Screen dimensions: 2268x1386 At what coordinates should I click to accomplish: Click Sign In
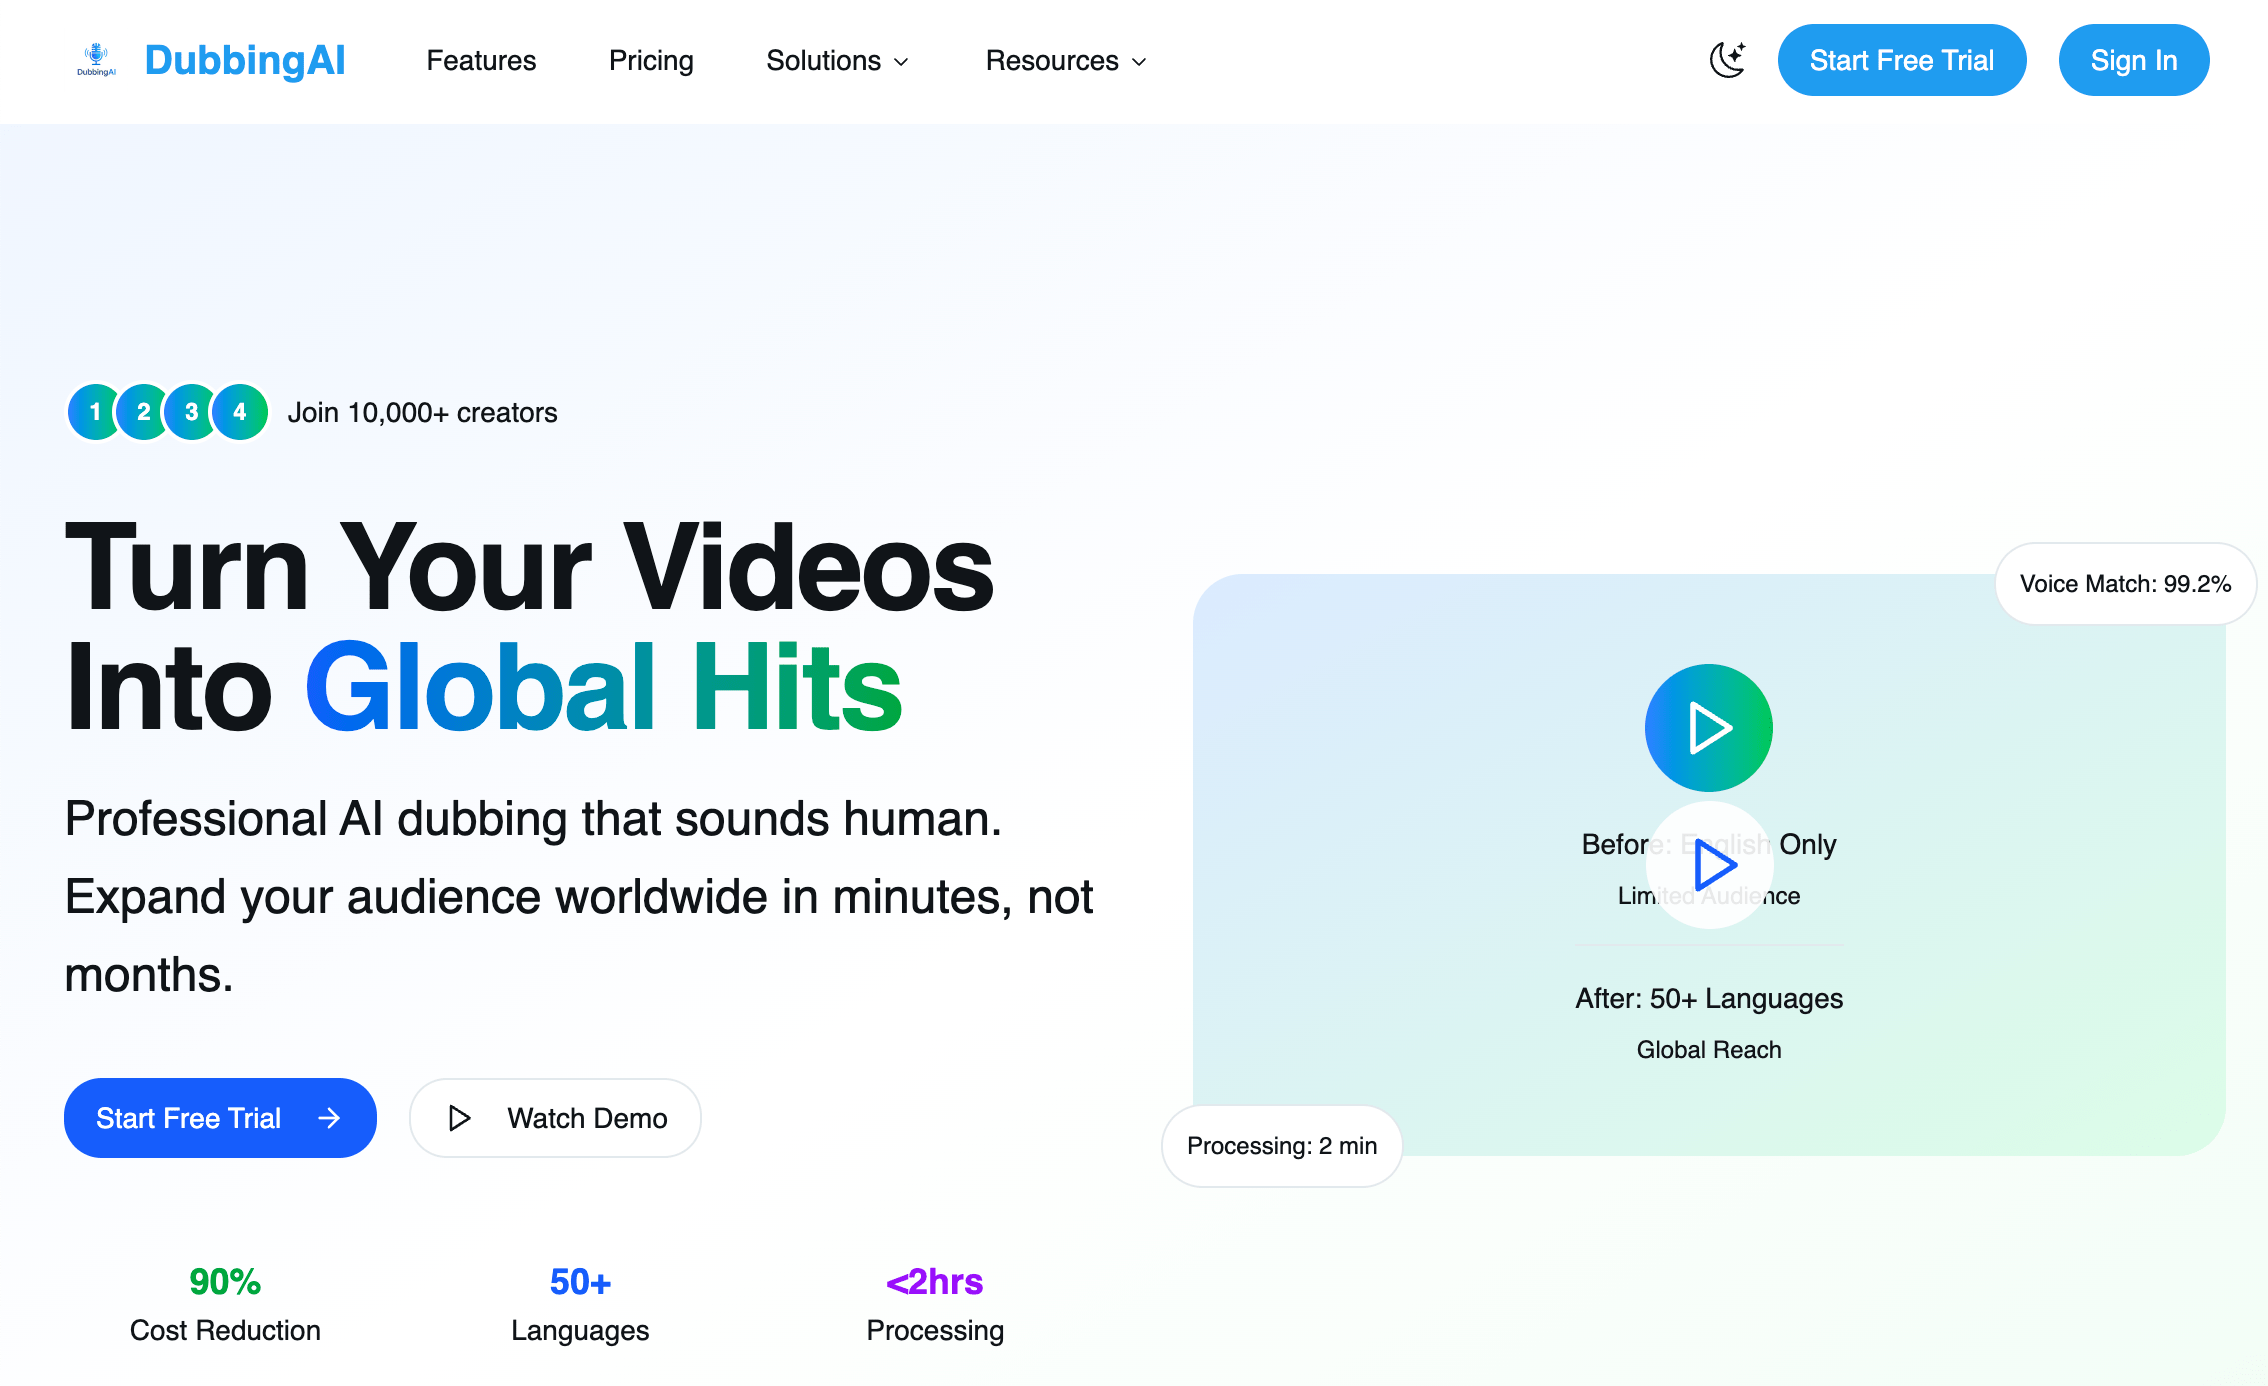(x=2134, y=60)
